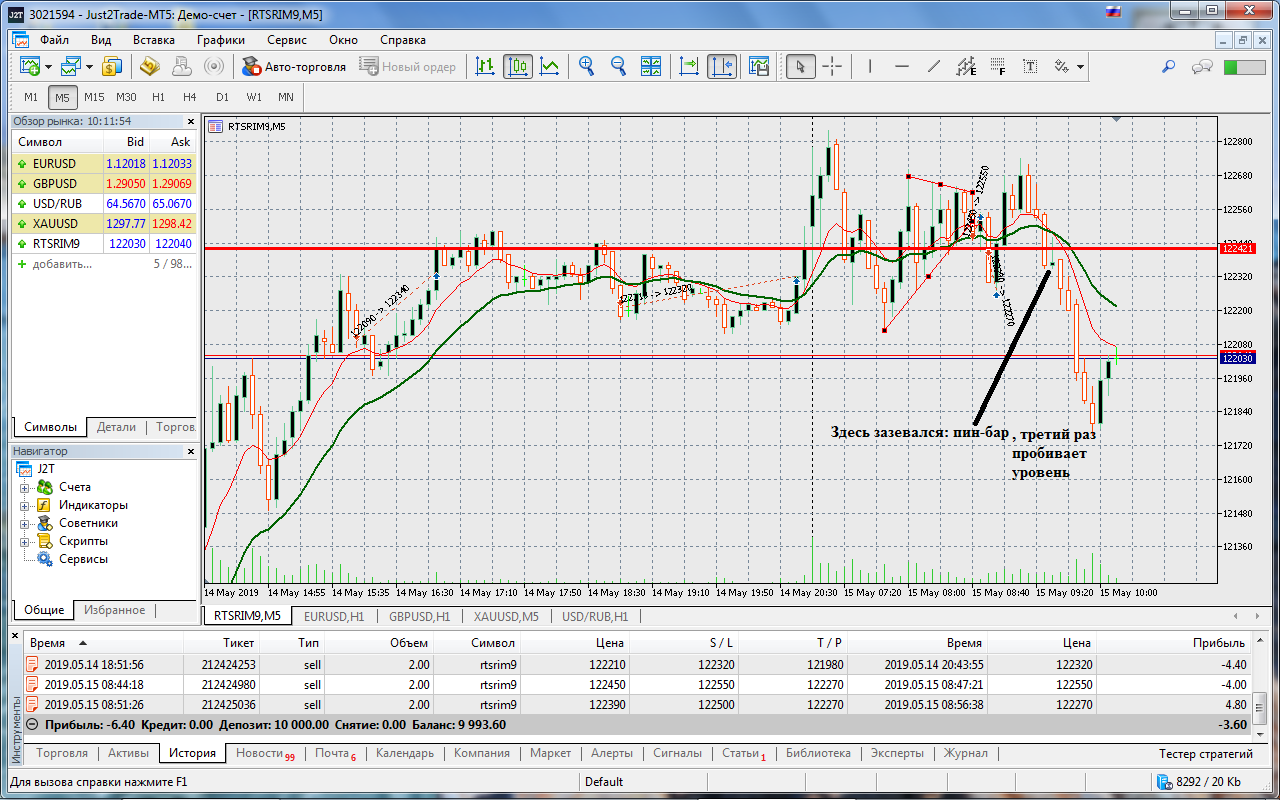Open the Детали tab in Market Watch
1280x800 pixels.
tap(116, 427)
